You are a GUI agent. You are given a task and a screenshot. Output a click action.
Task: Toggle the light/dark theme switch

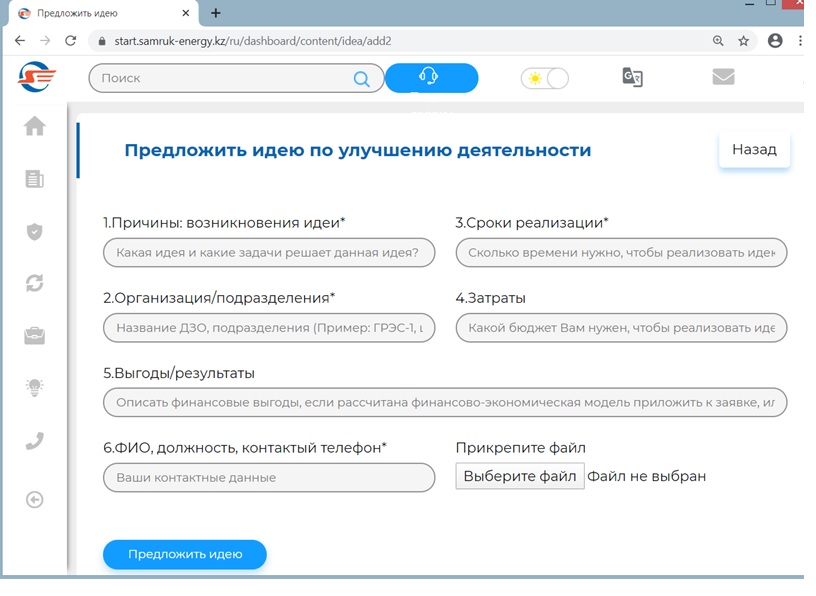(x=545, y=78)
